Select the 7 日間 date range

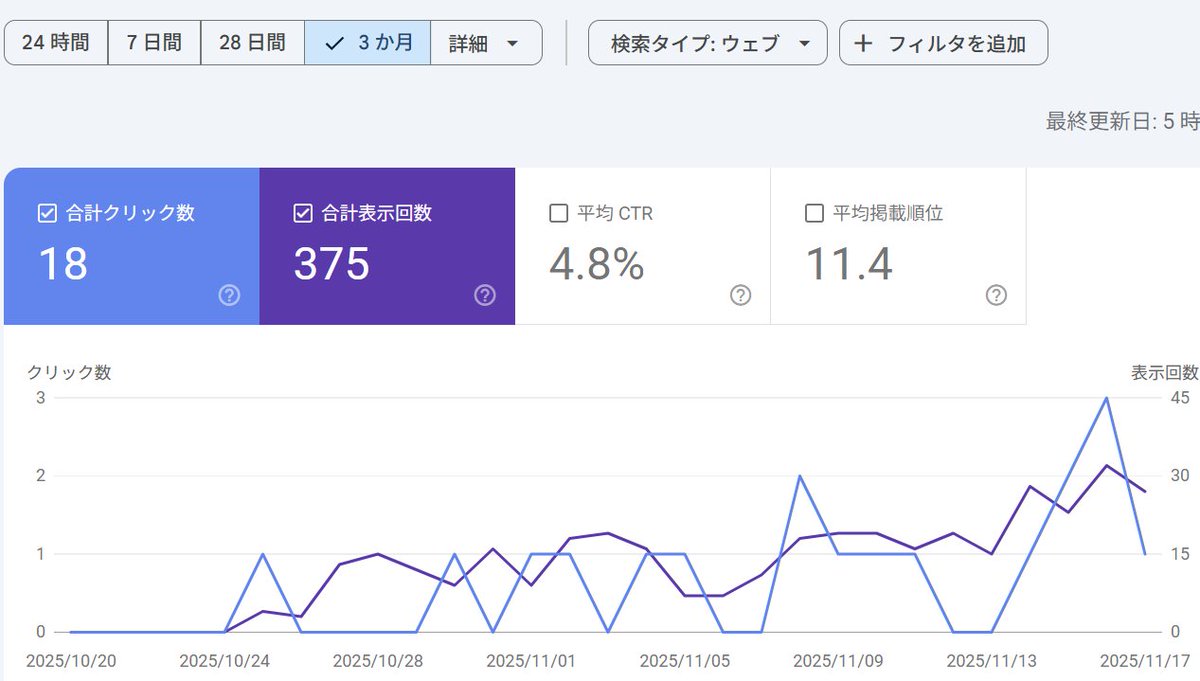154,43
